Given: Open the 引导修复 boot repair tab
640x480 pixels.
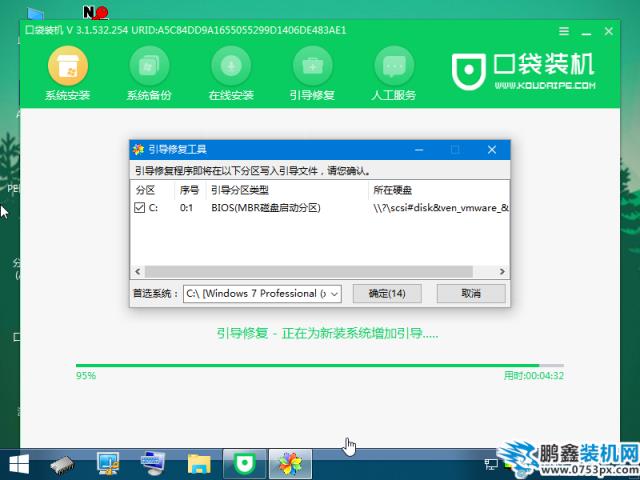Looking at the screenshot, I should pyautogui.click(x=312, y=74).
